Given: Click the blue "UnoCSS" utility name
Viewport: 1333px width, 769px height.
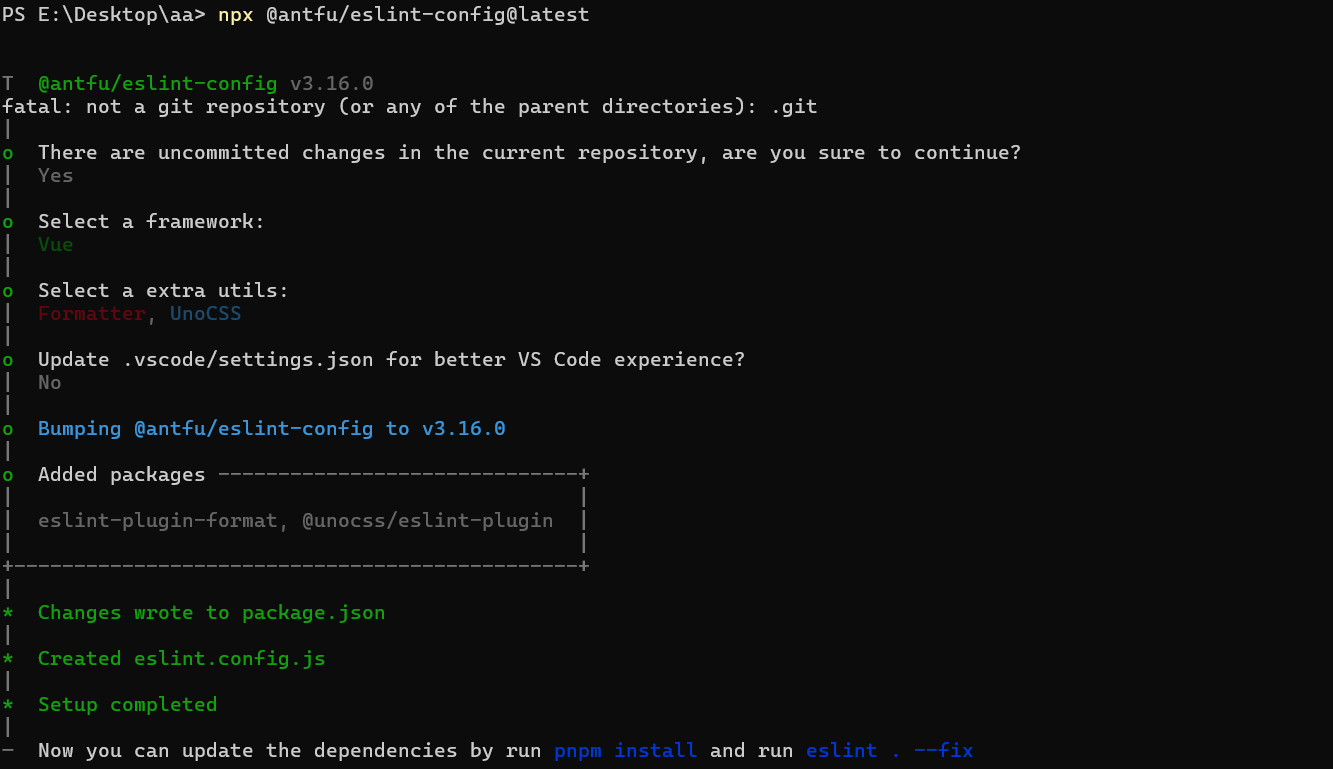Looking at the screenshot, I should (205, 314).
